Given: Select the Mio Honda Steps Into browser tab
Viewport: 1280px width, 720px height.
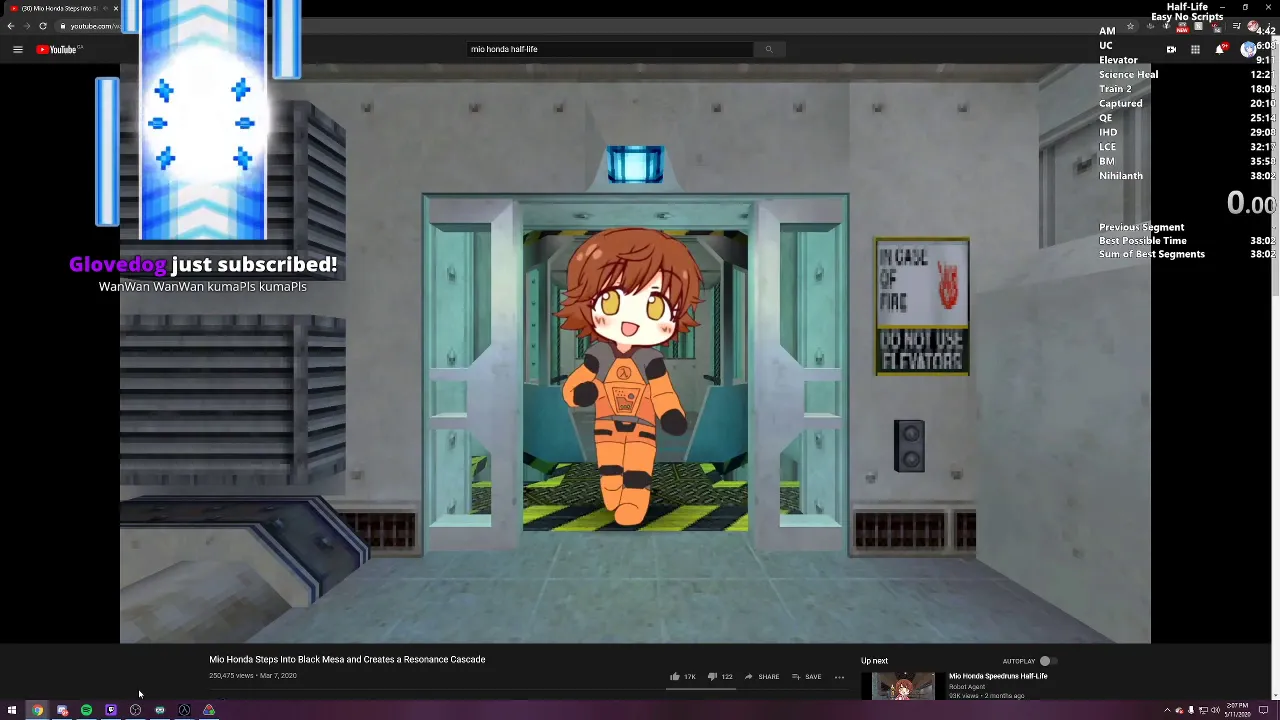Looking at the screenshot, I should point(62,8).
